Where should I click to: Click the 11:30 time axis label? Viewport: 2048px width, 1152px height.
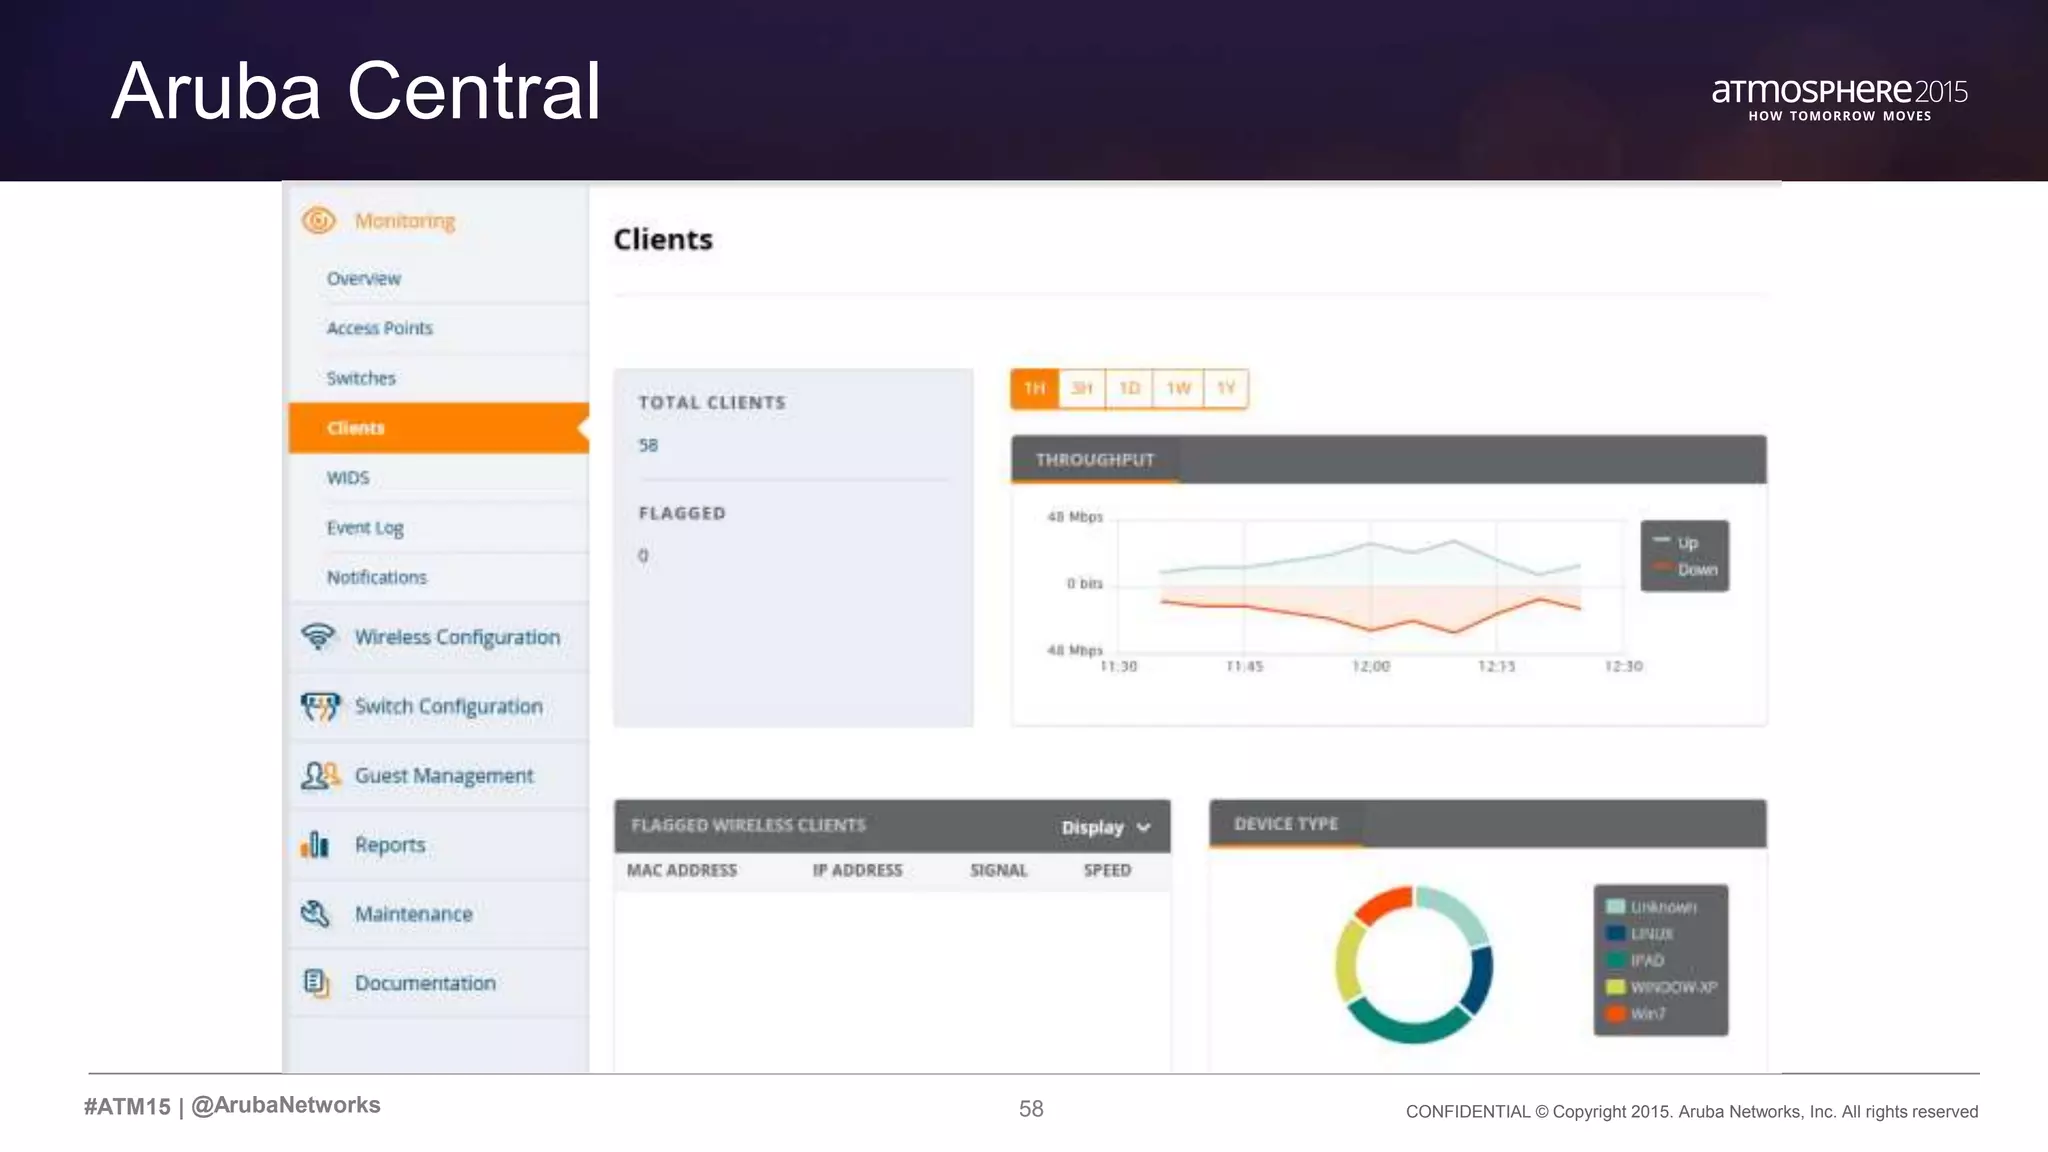pyautogui.click(x=1118, y=666)
